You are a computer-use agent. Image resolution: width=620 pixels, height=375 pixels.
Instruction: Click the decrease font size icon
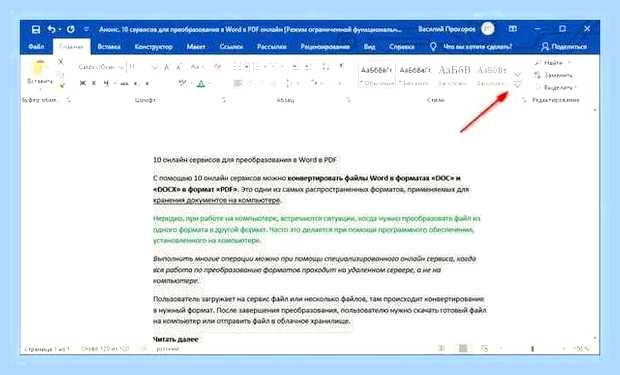pos(179,67)
